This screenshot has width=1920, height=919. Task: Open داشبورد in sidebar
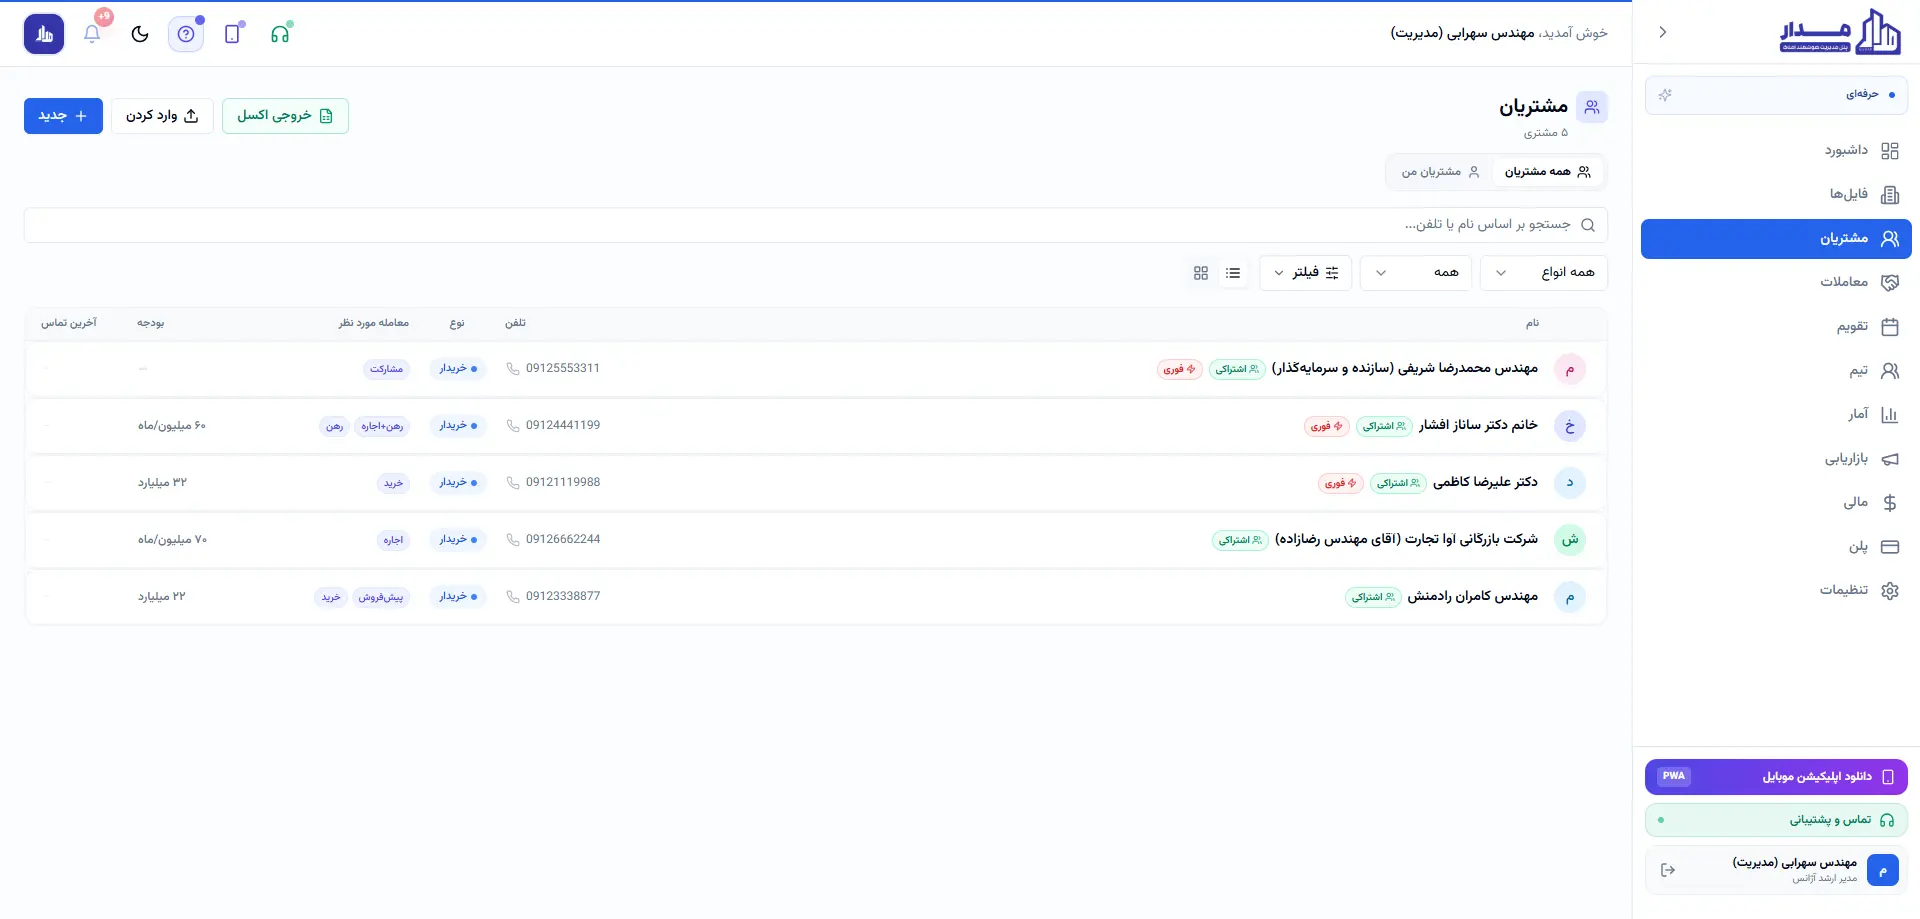point(1776,151)
